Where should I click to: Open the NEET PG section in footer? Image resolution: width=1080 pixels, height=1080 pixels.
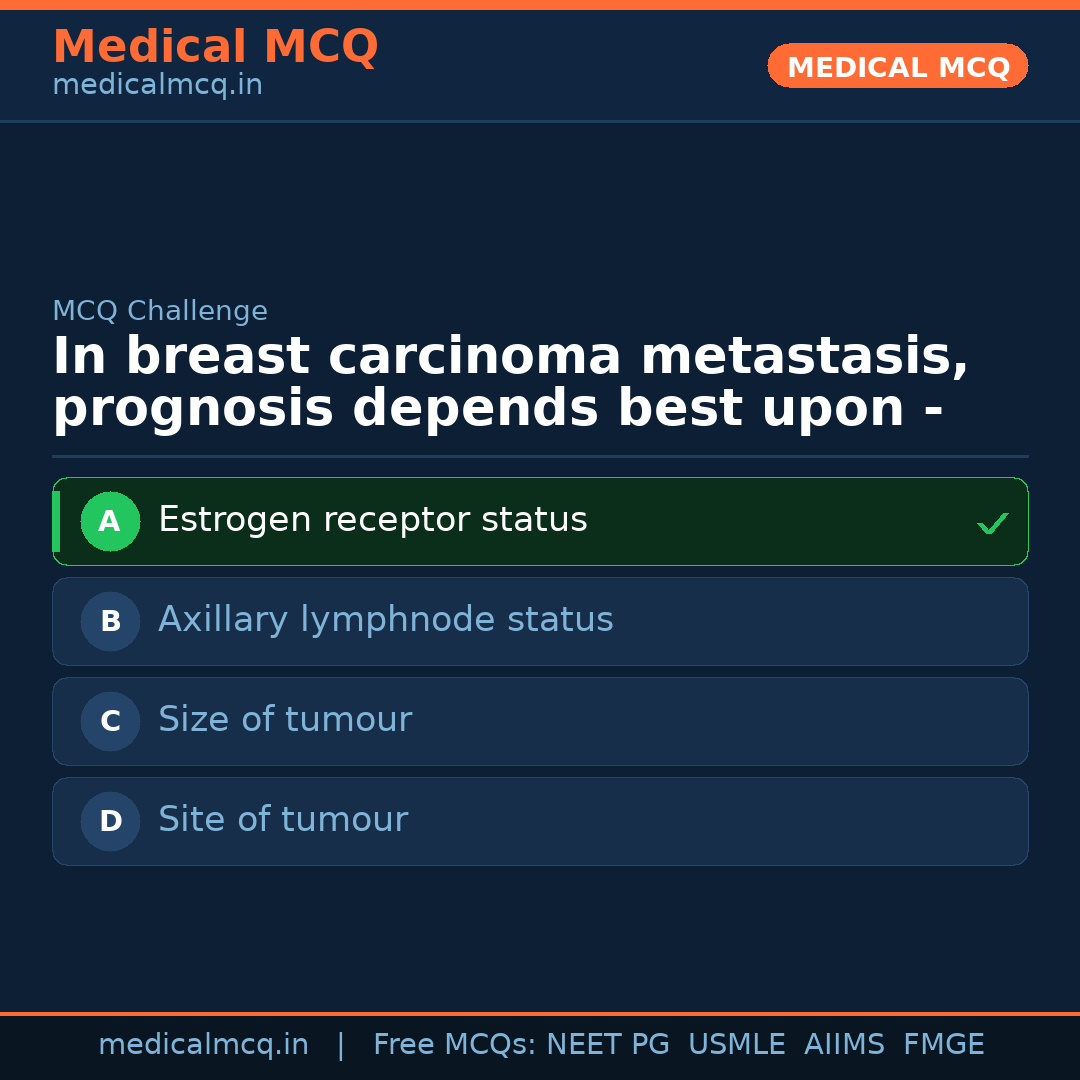(607, 1043)
